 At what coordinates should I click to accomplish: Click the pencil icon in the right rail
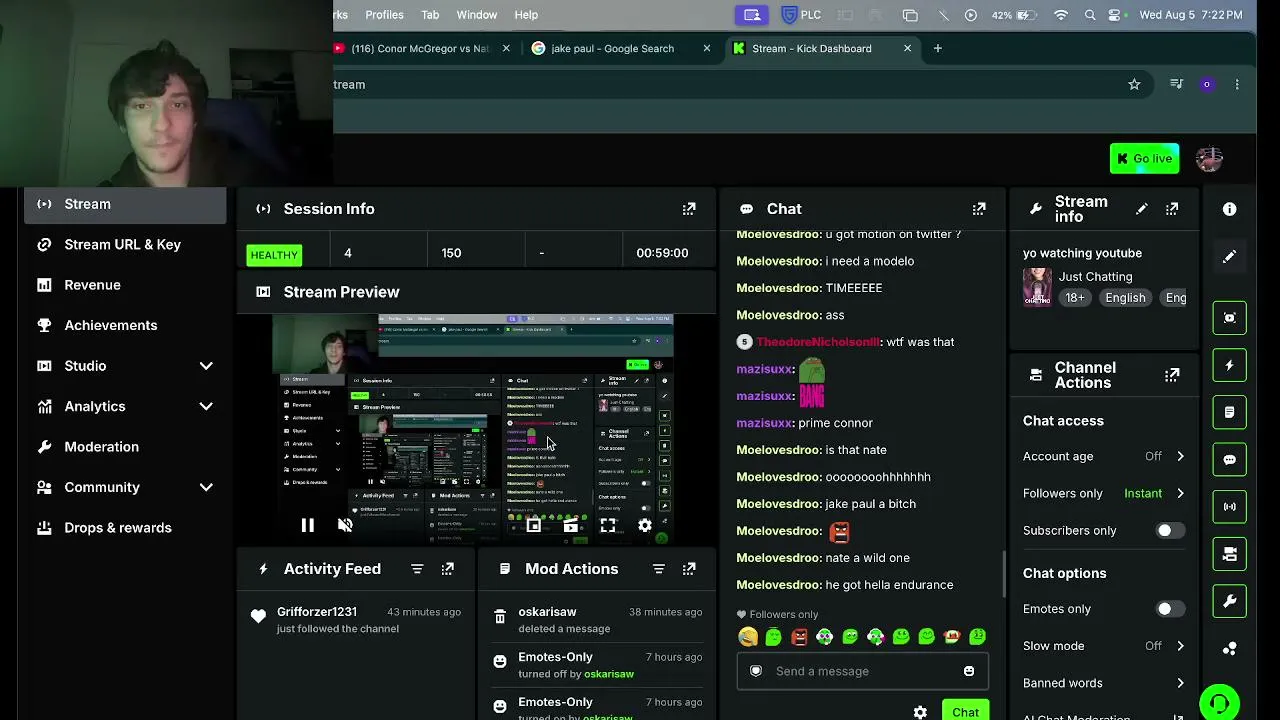(1230, 257)
